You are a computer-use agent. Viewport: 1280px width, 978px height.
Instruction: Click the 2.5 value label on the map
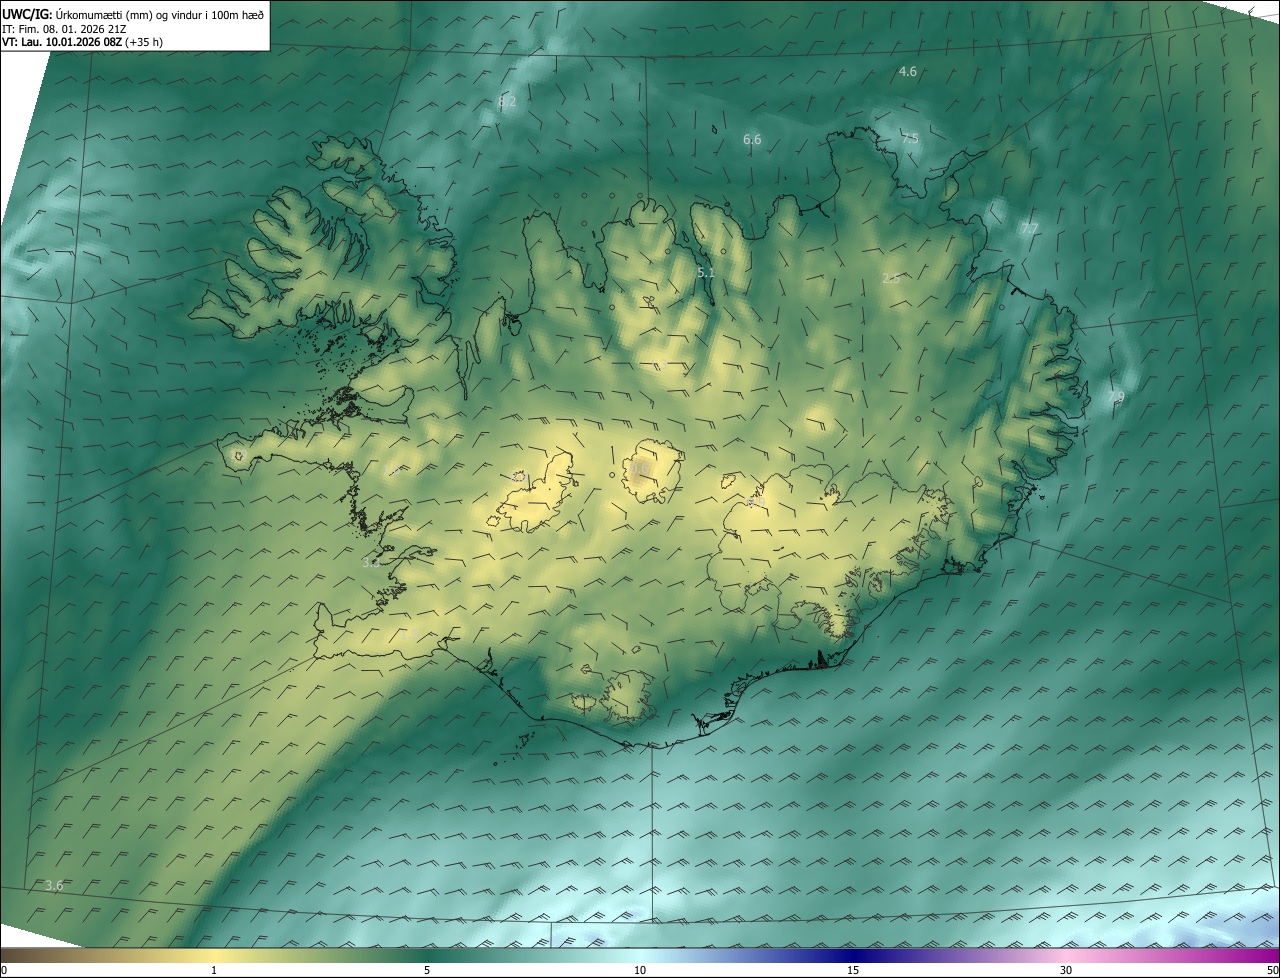pyautogui.click(x=891, y=278)
